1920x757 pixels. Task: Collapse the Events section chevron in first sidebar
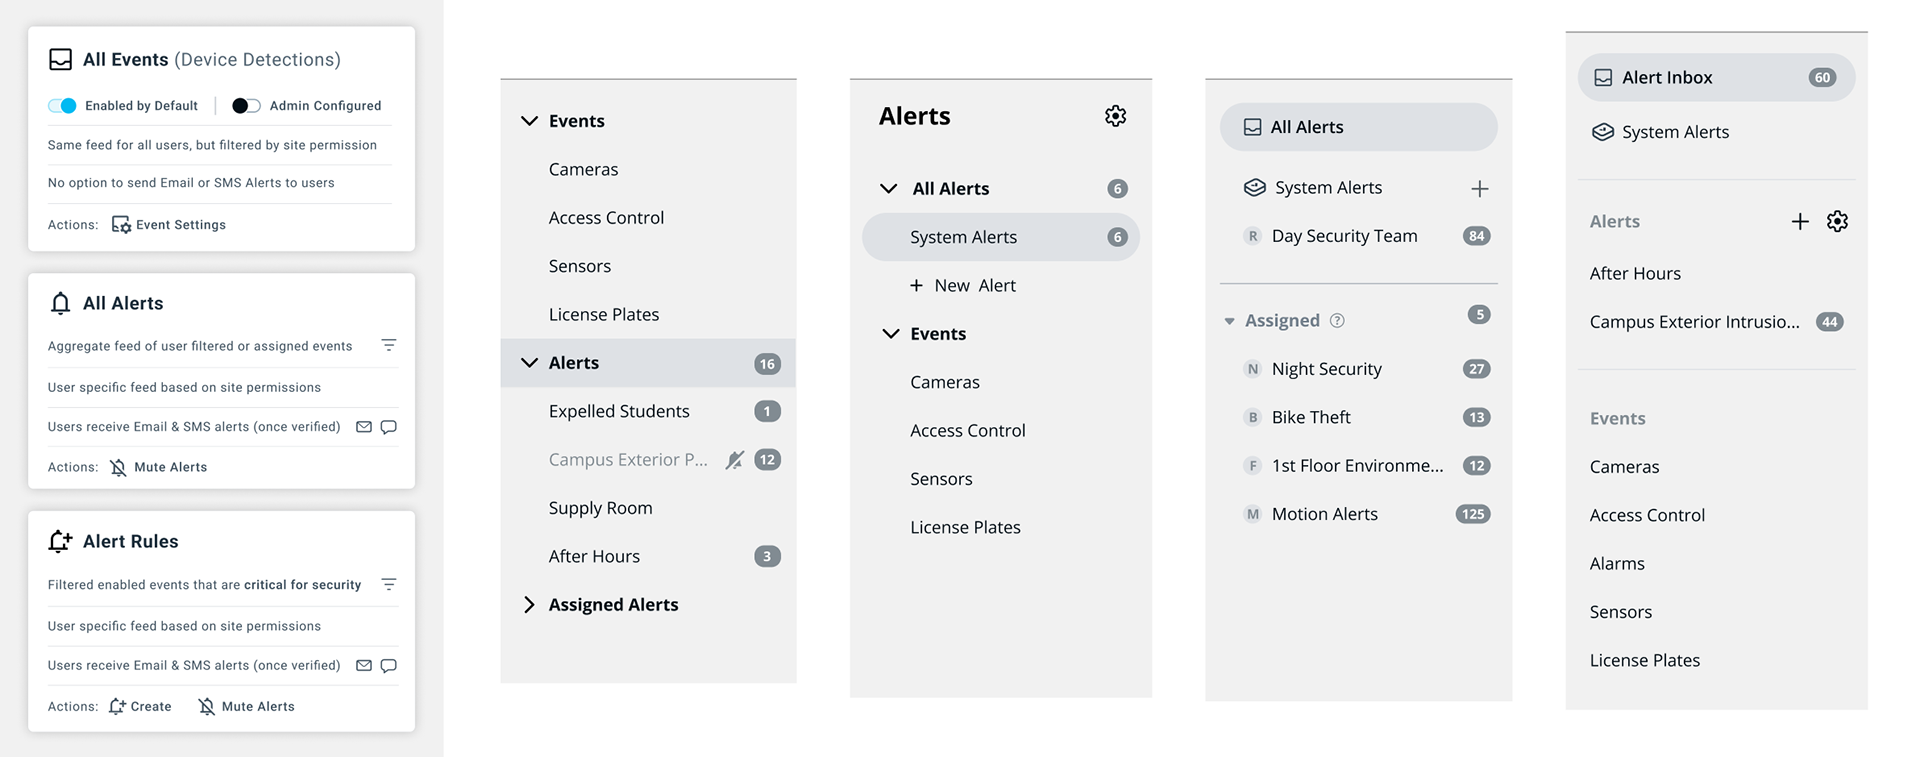coord(529,121)
